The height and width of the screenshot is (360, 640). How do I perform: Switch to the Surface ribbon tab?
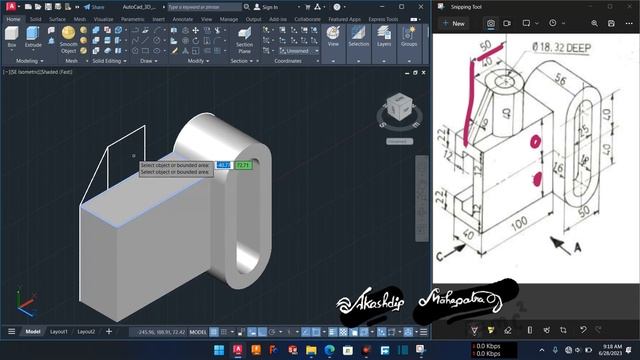pos(57,19)
